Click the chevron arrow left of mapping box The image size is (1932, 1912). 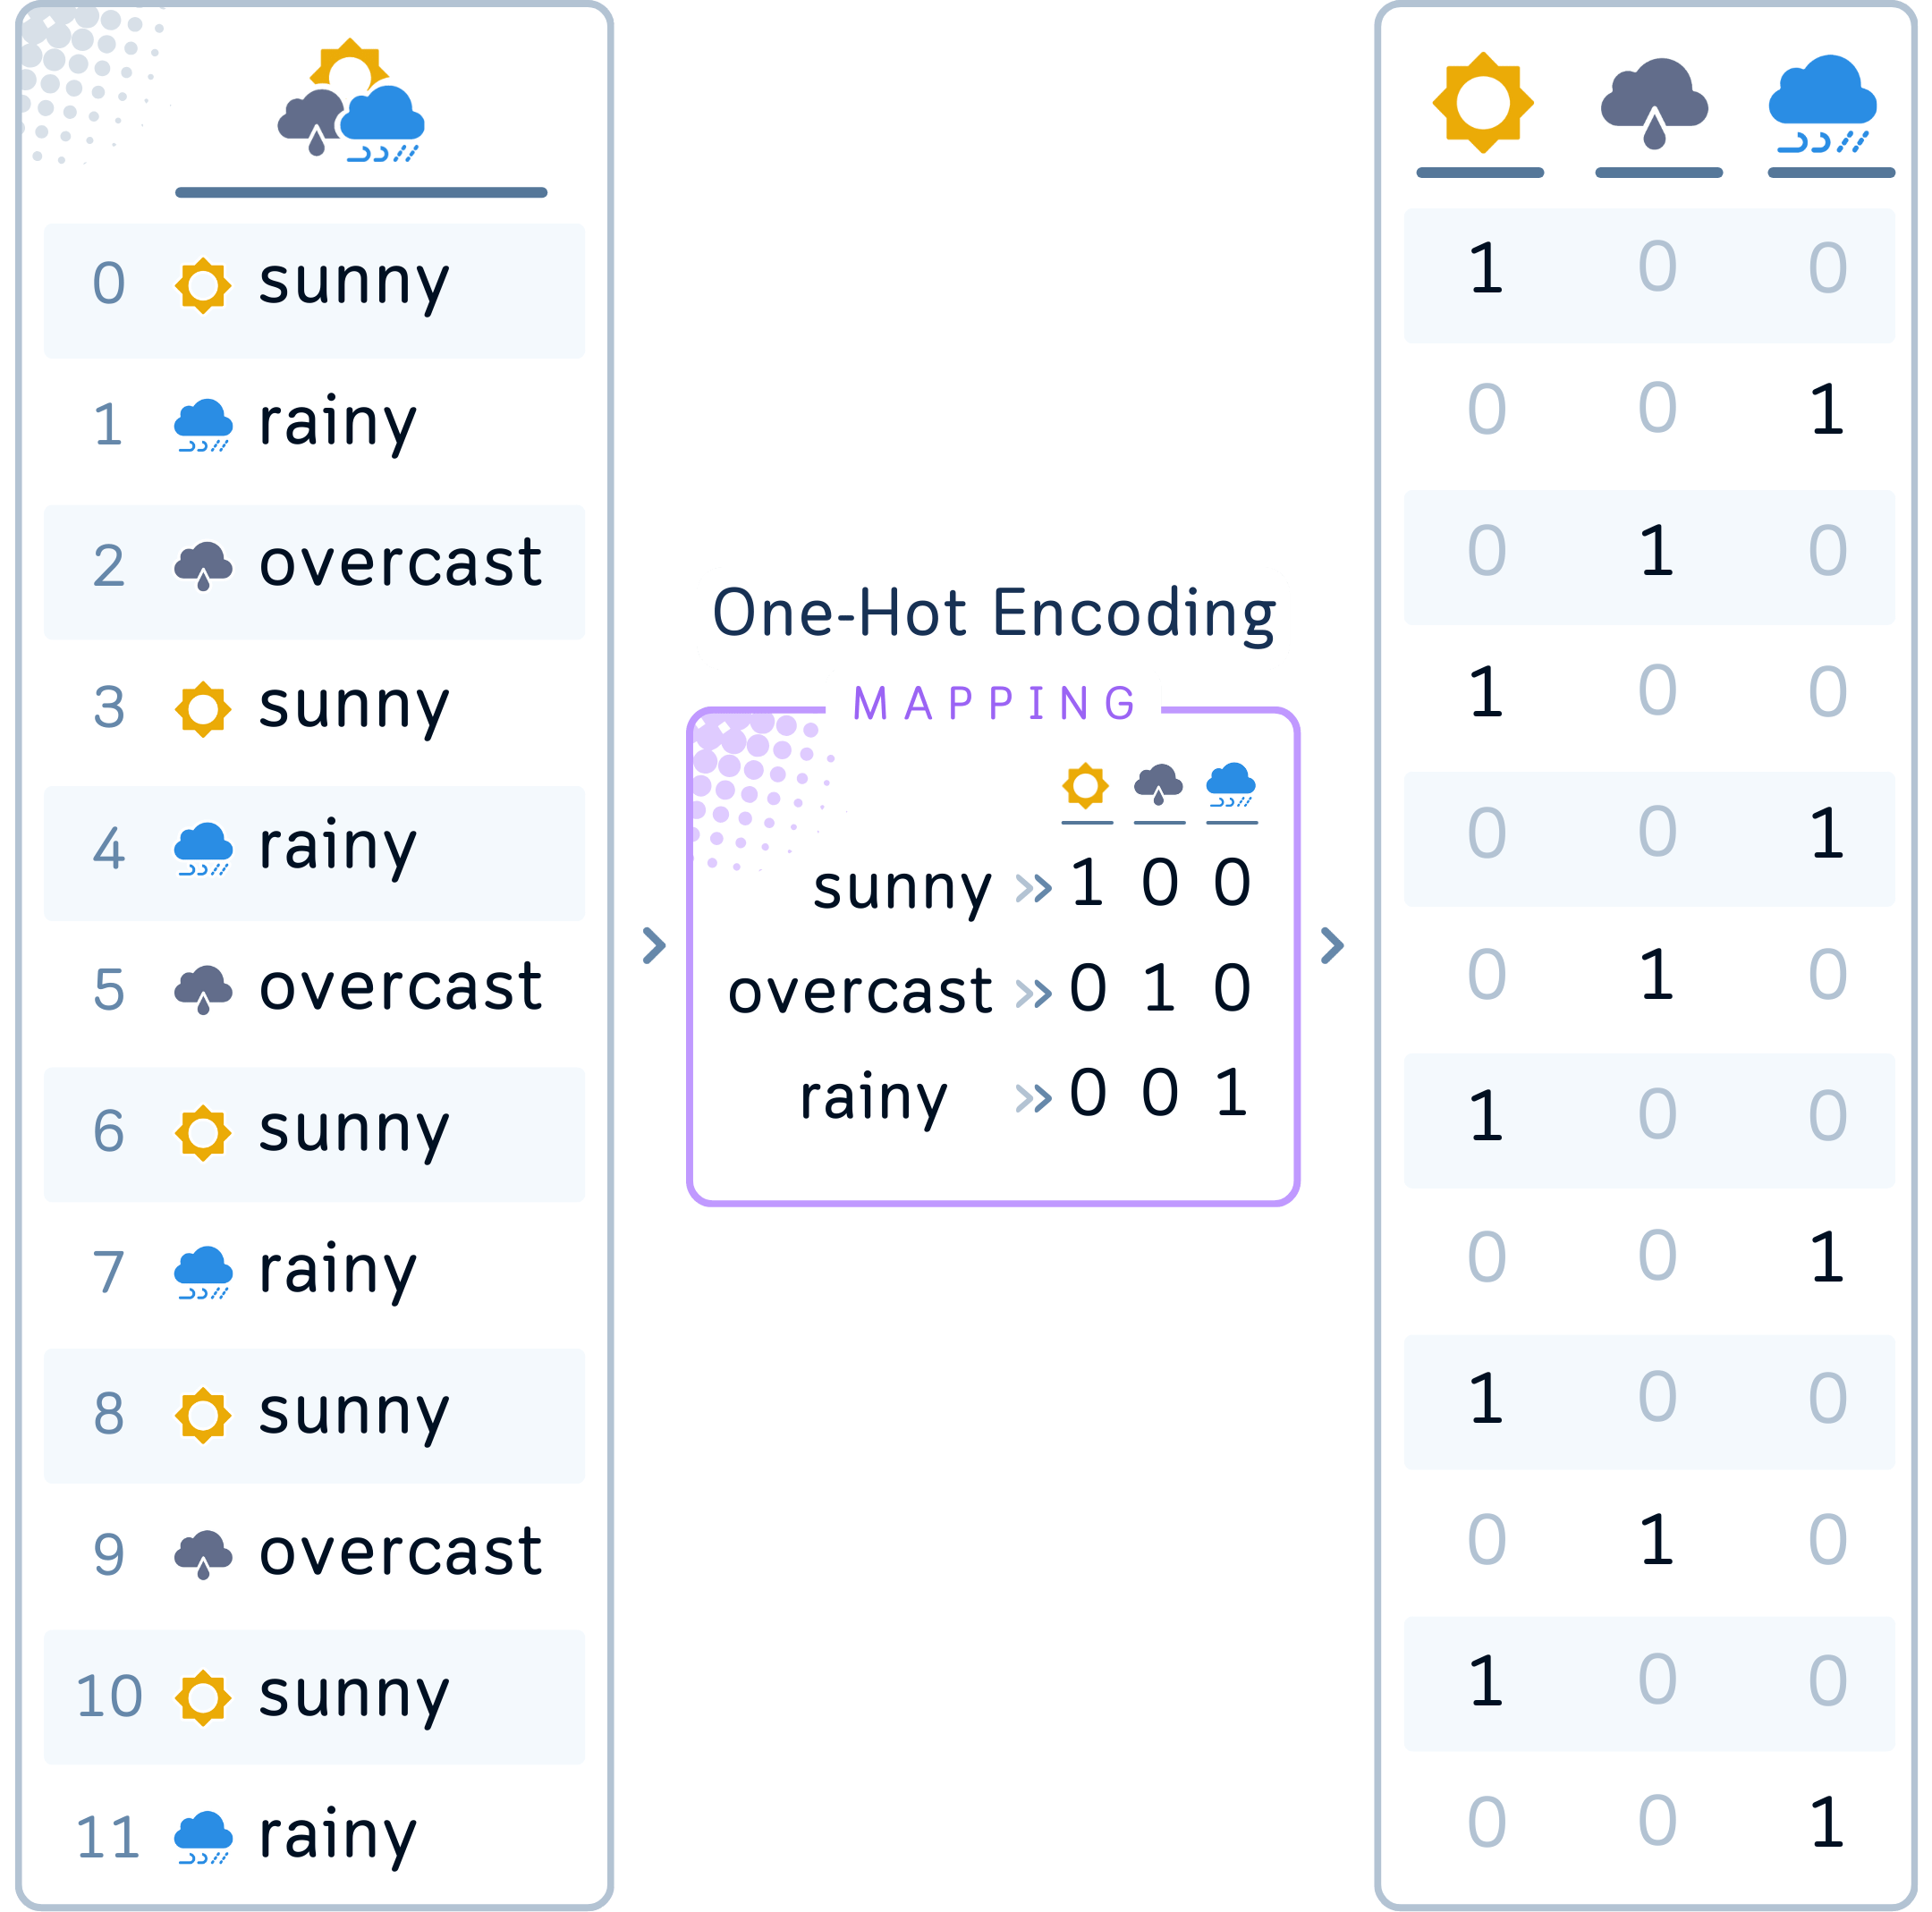click(x=654, y=945)
